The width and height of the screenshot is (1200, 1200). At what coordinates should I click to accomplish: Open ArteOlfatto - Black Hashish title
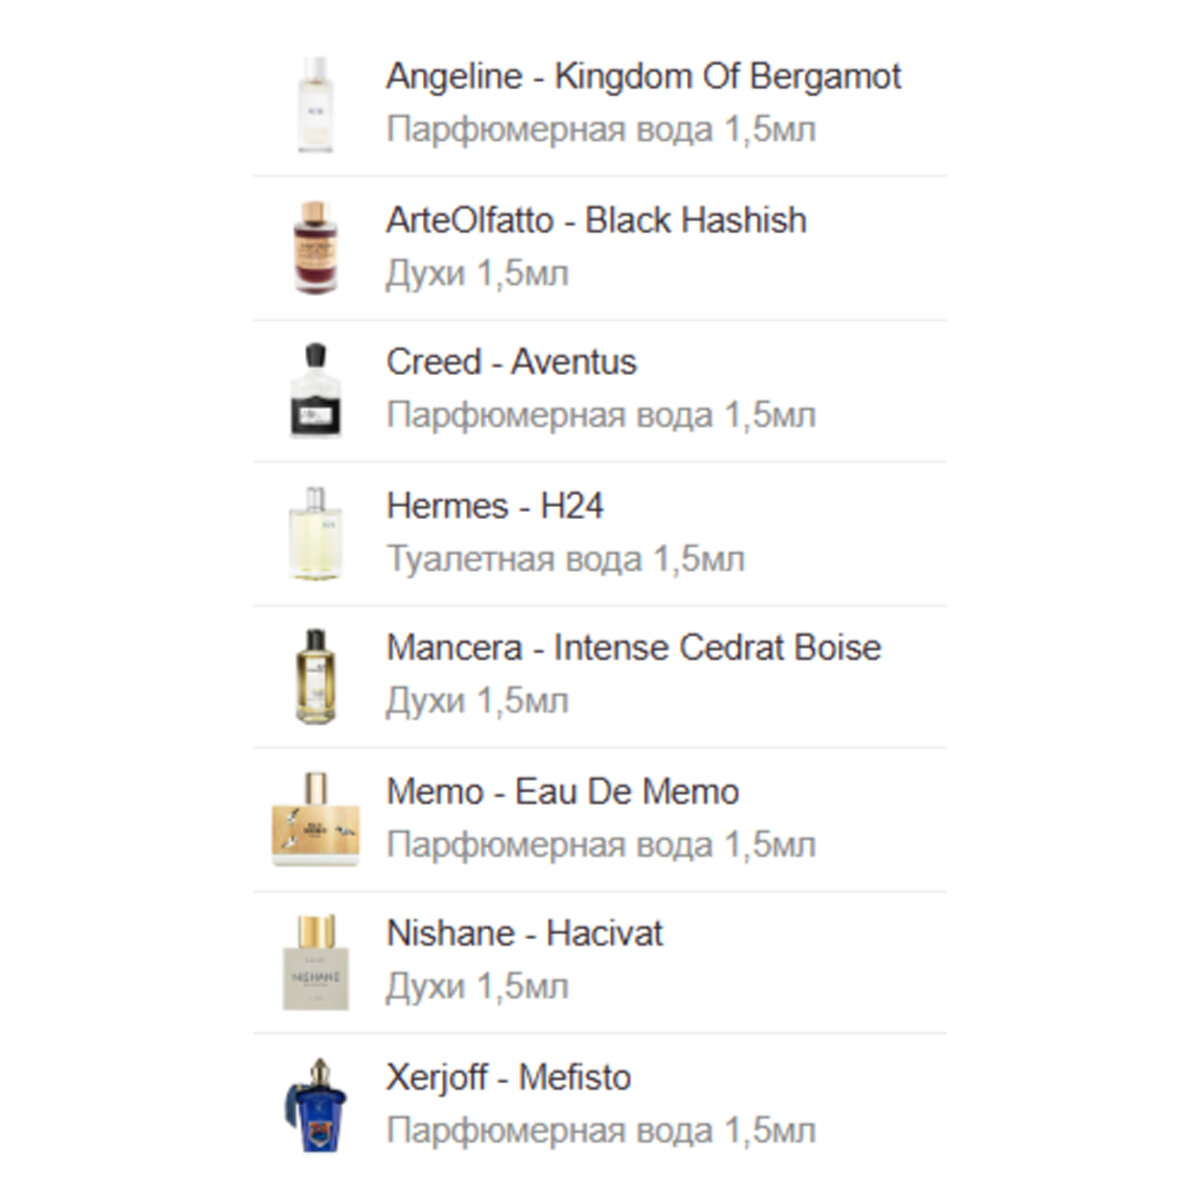coord(596,220)
